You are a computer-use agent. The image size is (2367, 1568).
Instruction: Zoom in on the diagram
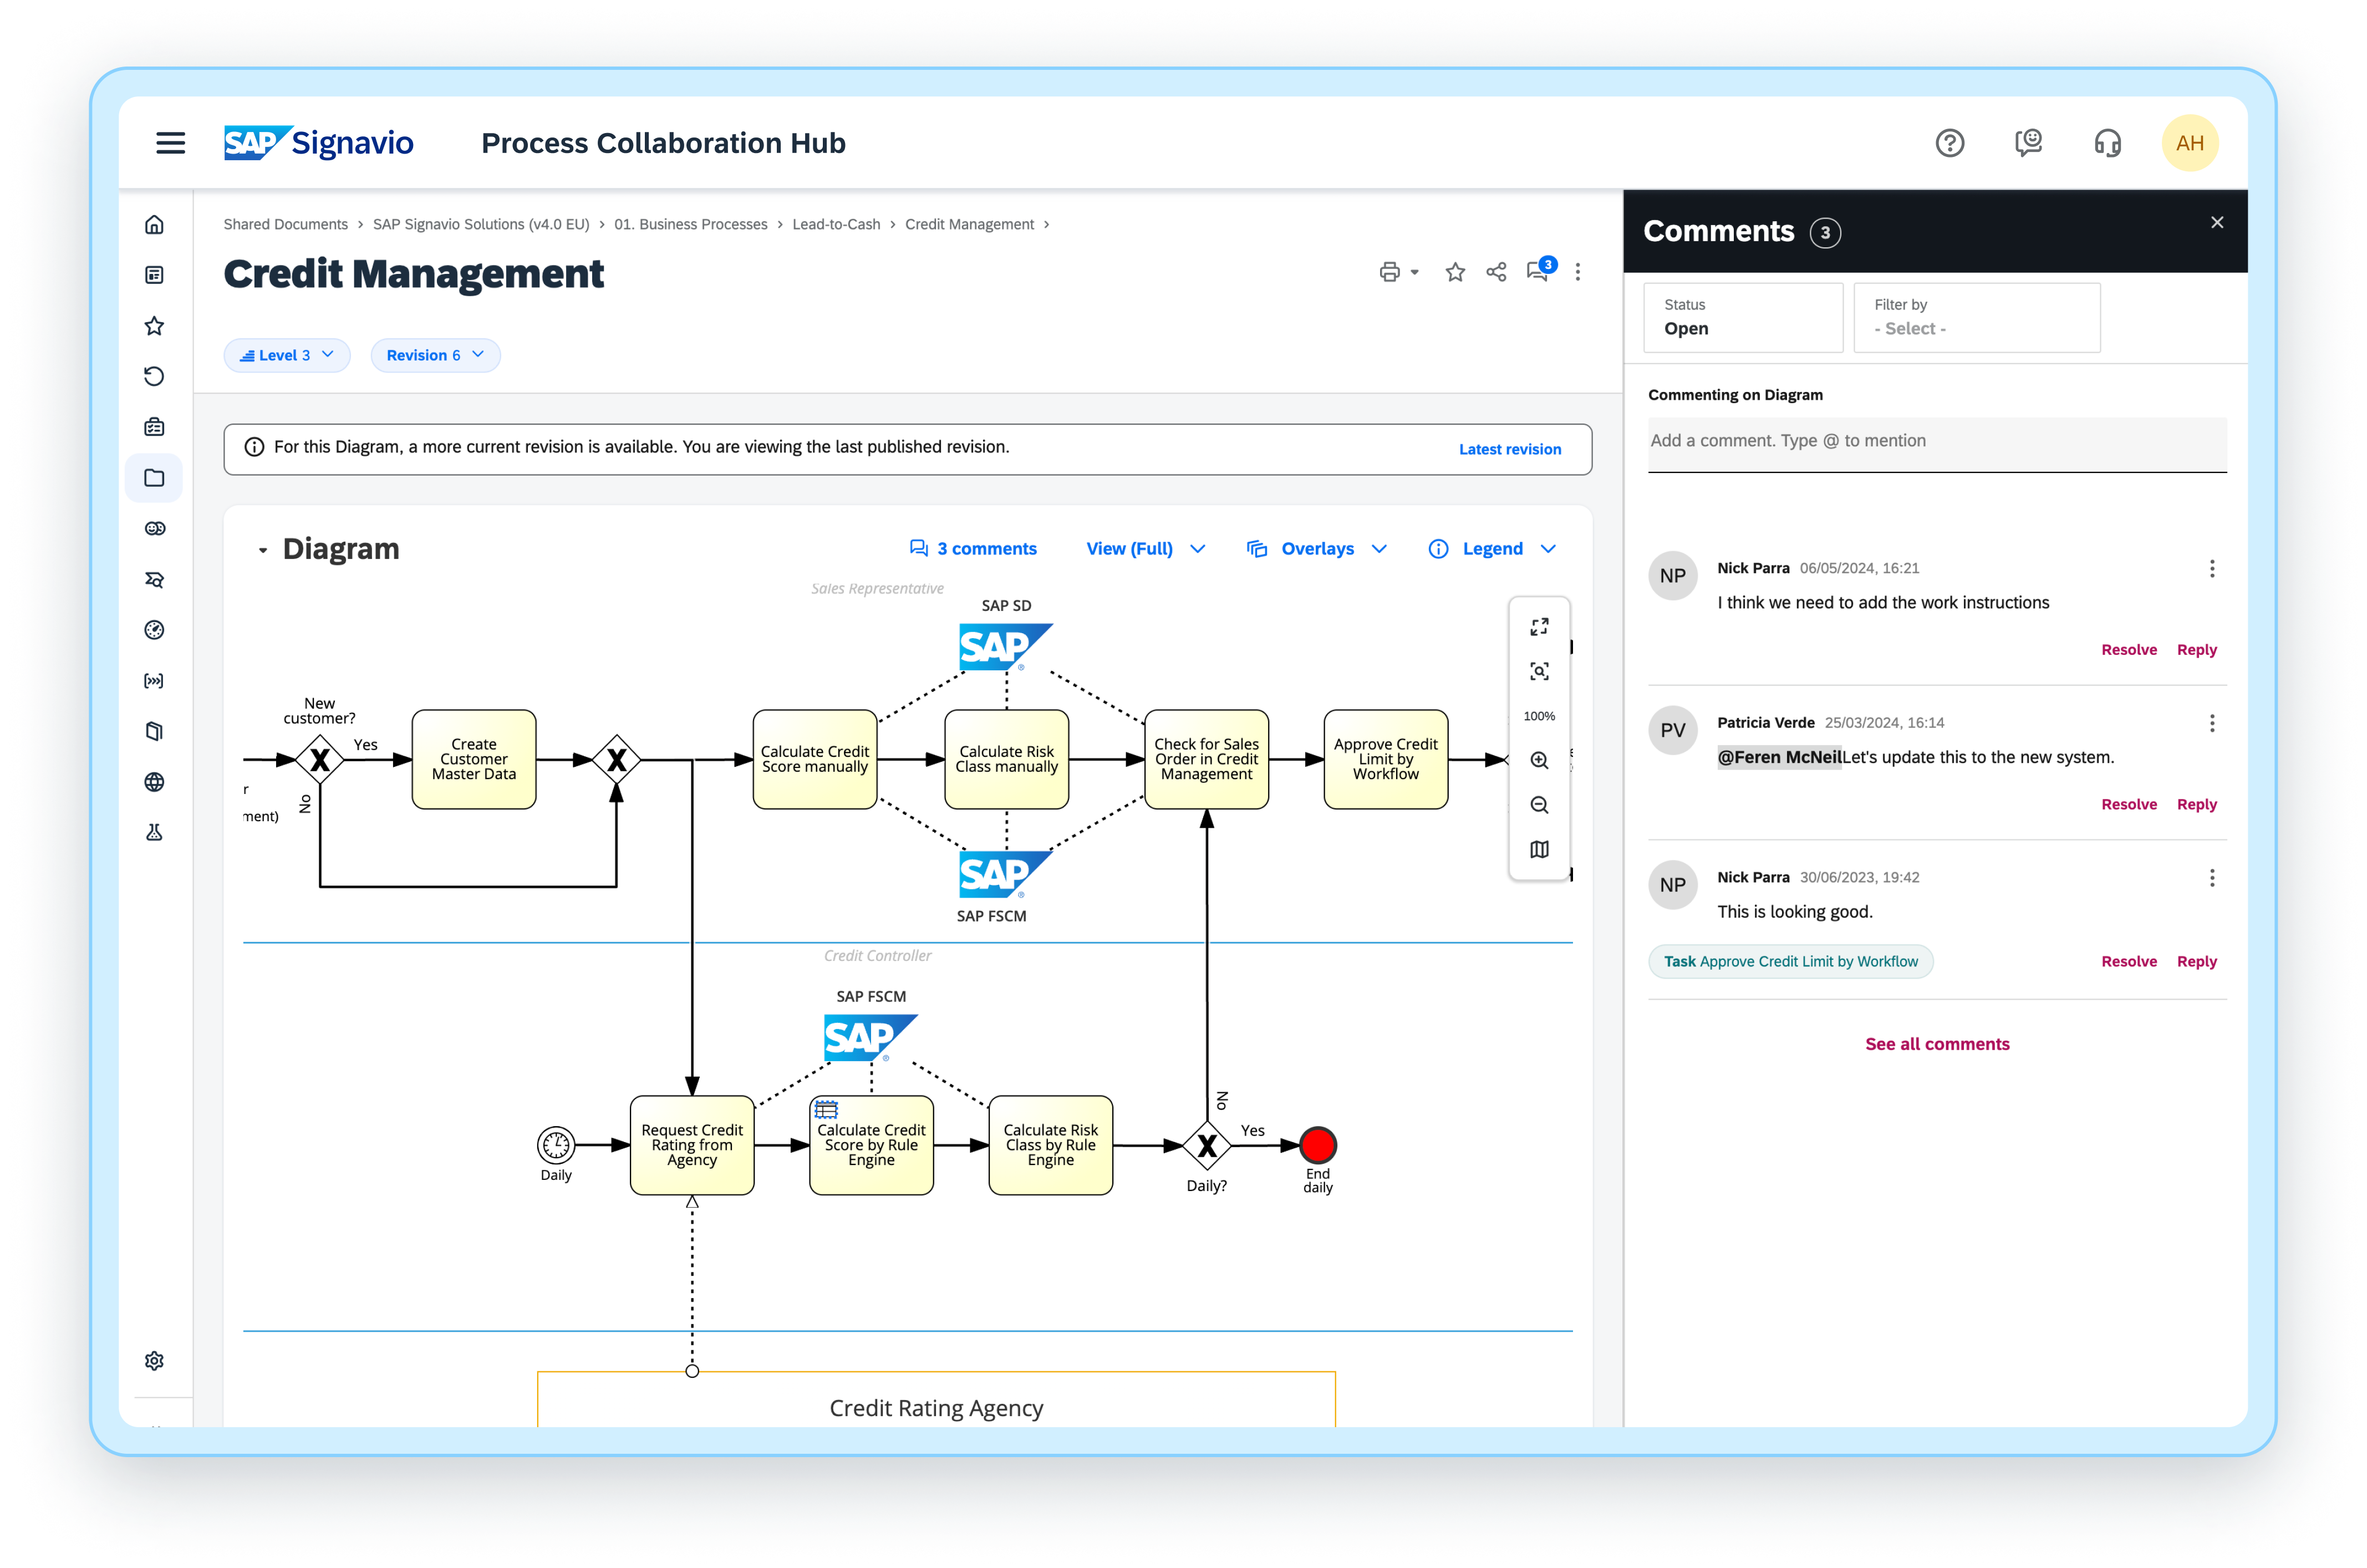click(1540, 760)
